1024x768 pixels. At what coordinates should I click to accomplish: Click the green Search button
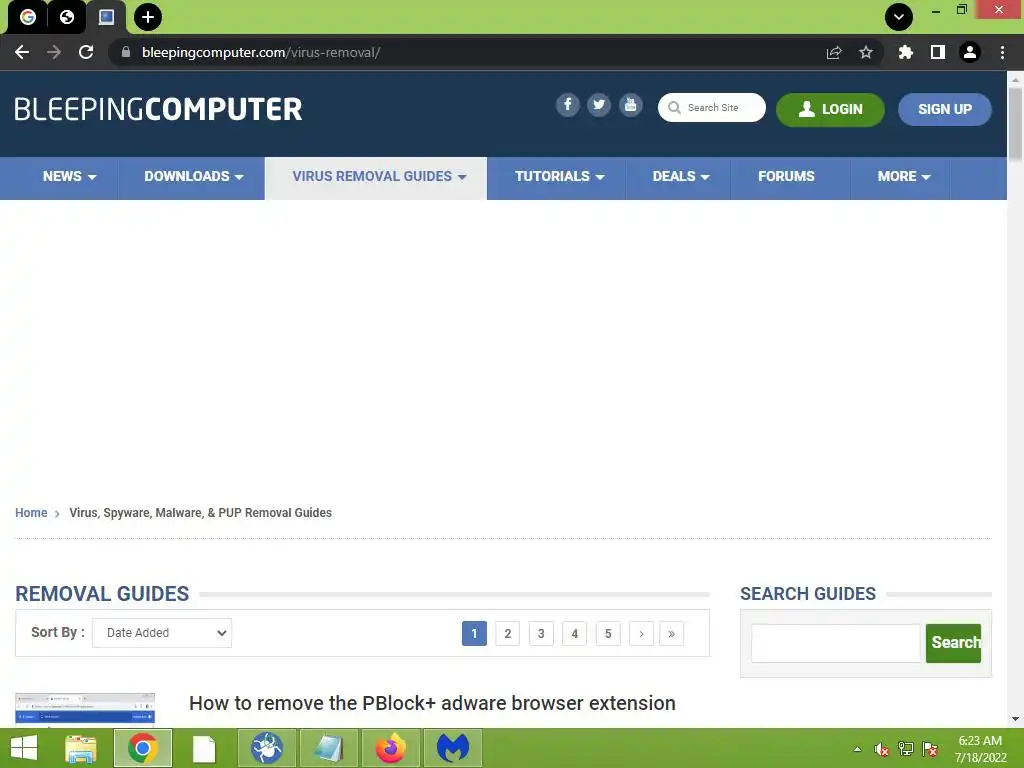953,643
